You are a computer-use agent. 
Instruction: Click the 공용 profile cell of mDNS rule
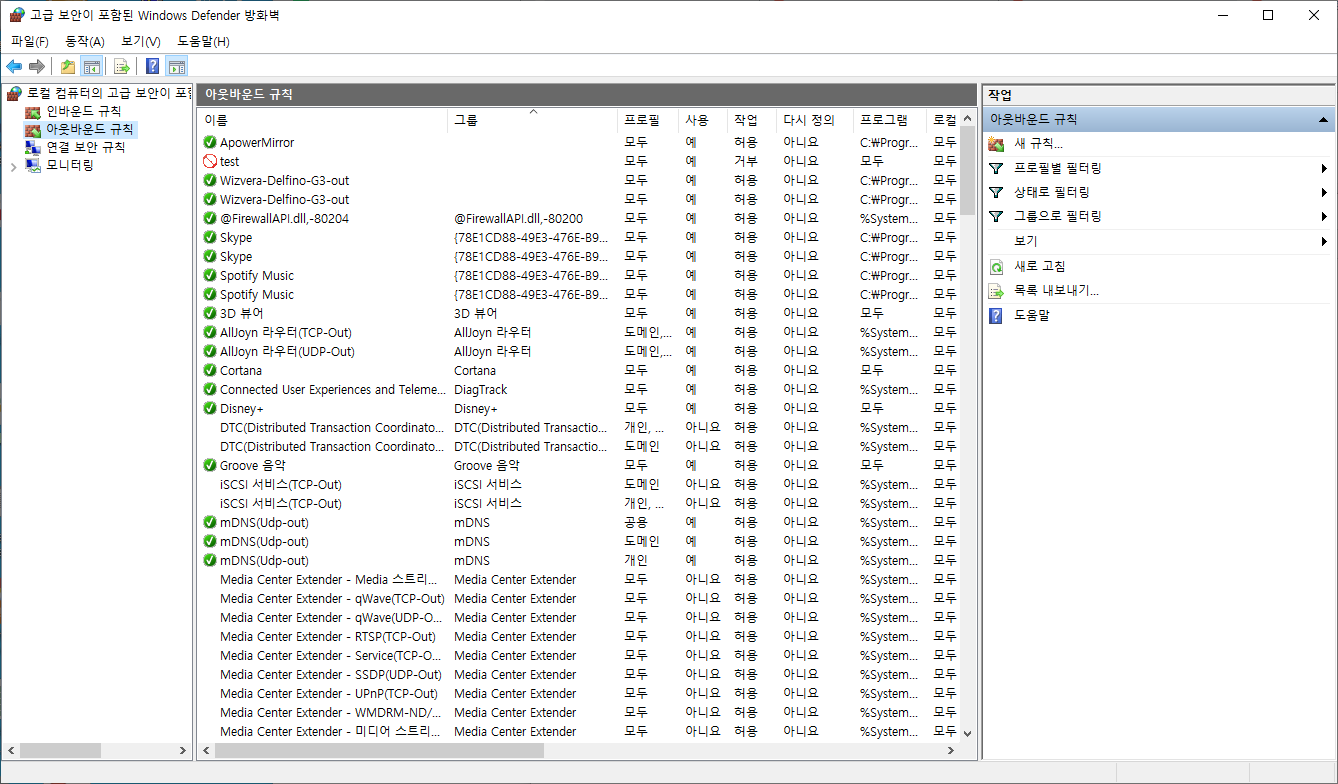[636, 522]
